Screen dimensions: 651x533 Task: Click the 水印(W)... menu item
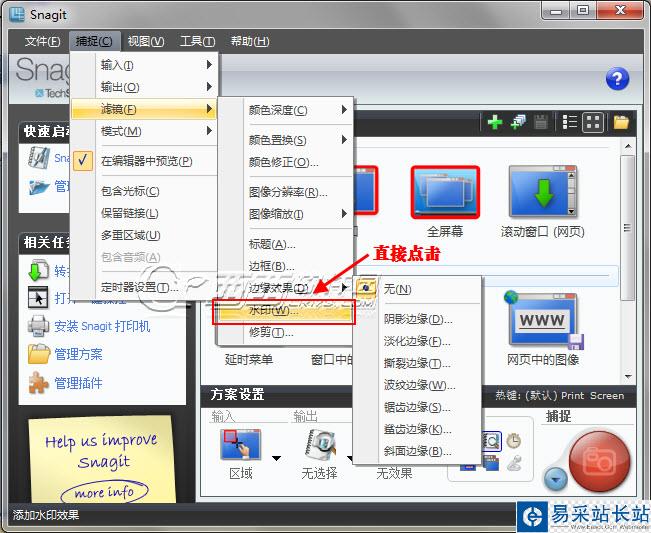(x=284, y=311)
